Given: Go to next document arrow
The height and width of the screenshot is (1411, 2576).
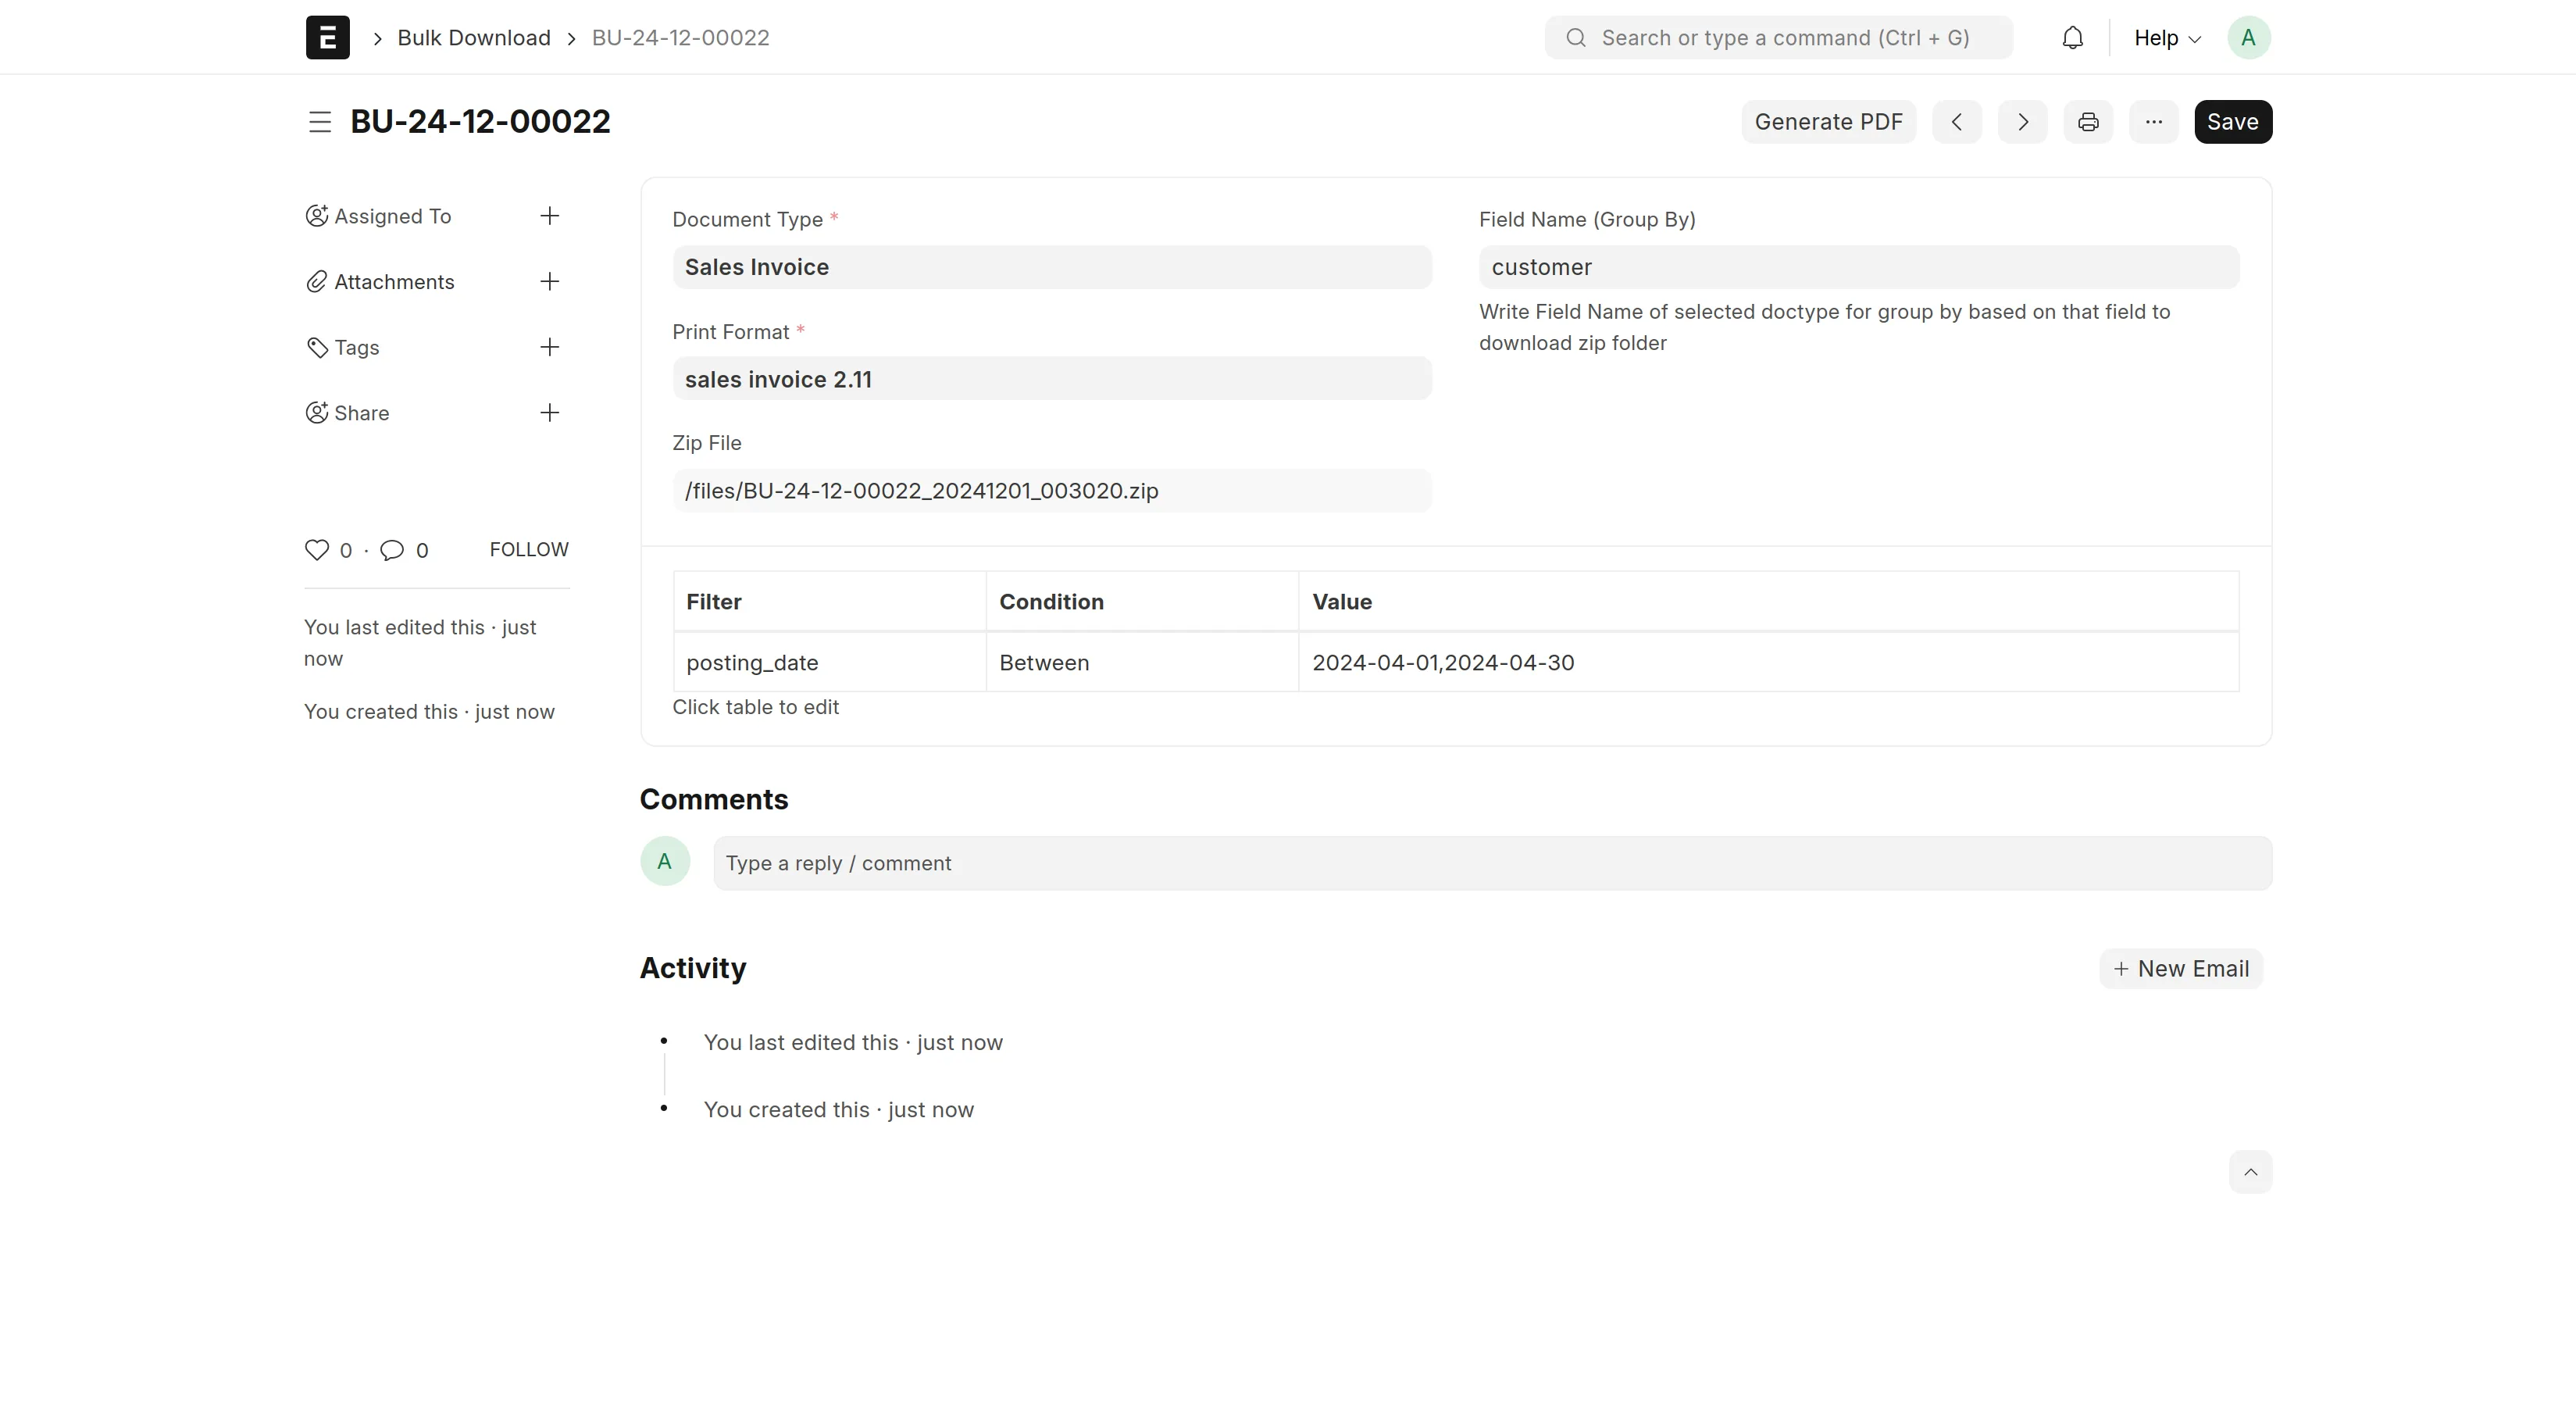Looking at the screenshot, I should pos(2022,122).
